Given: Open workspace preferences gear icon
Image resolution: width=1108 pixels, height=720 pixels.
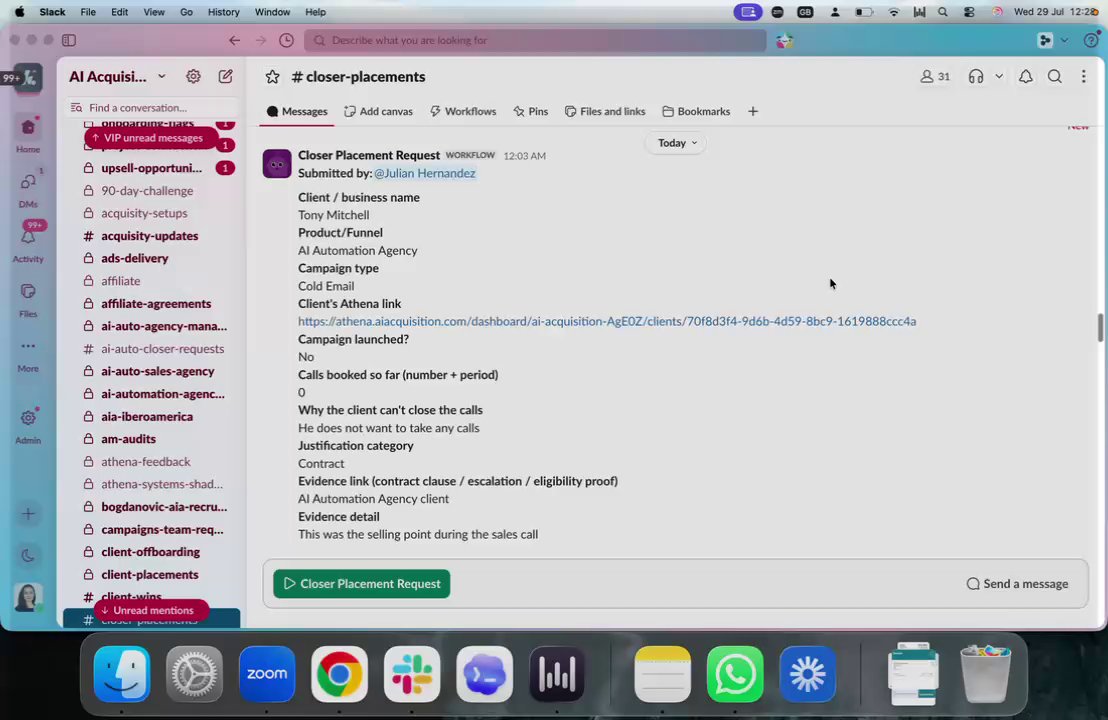Looking at the screenshot, I should [x=193, y=76].
